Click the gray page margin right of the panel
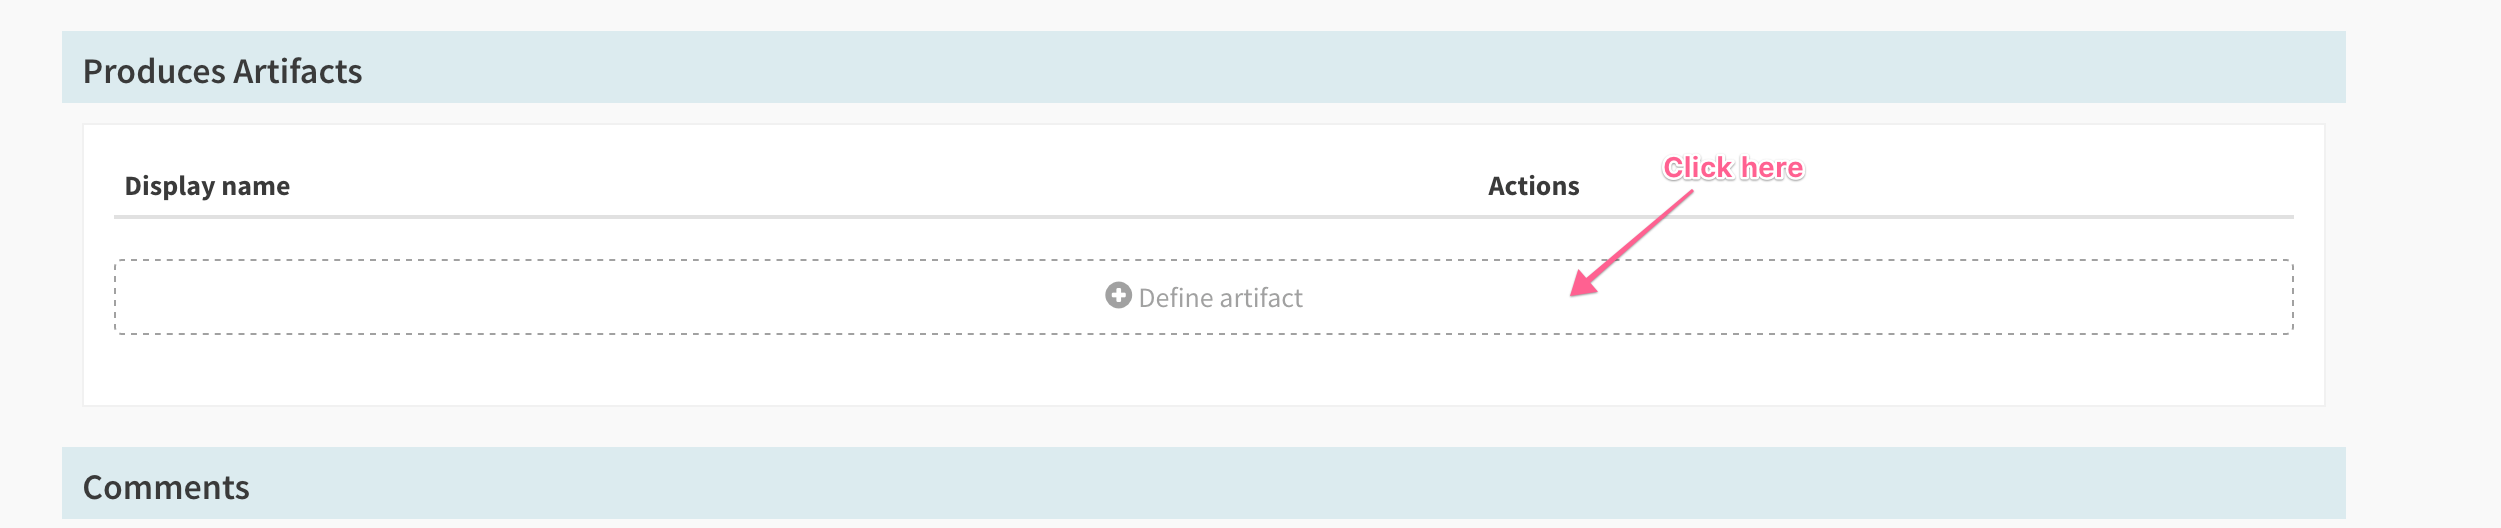Image resolution: width=2501 pixels, height=528 pixels. (x=2420, y=260)
